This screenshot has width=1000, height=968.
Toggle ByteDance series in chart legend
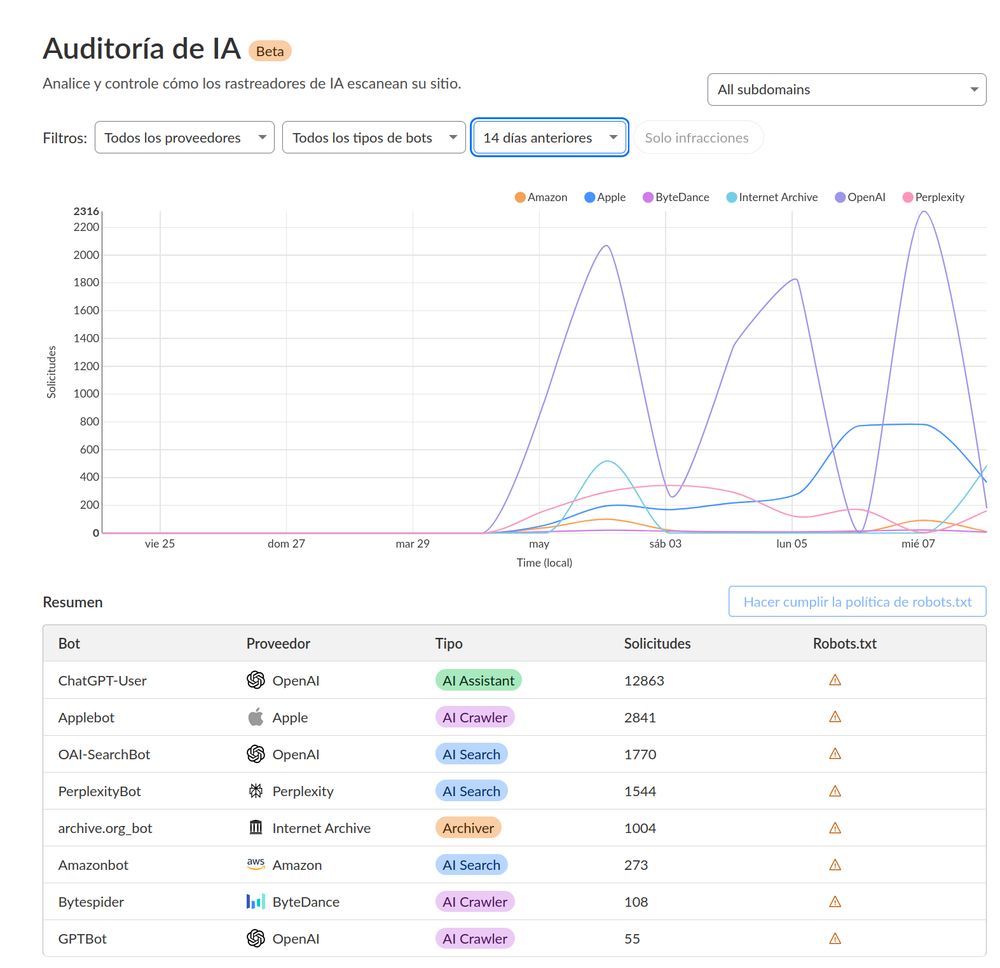pos(676,197)
